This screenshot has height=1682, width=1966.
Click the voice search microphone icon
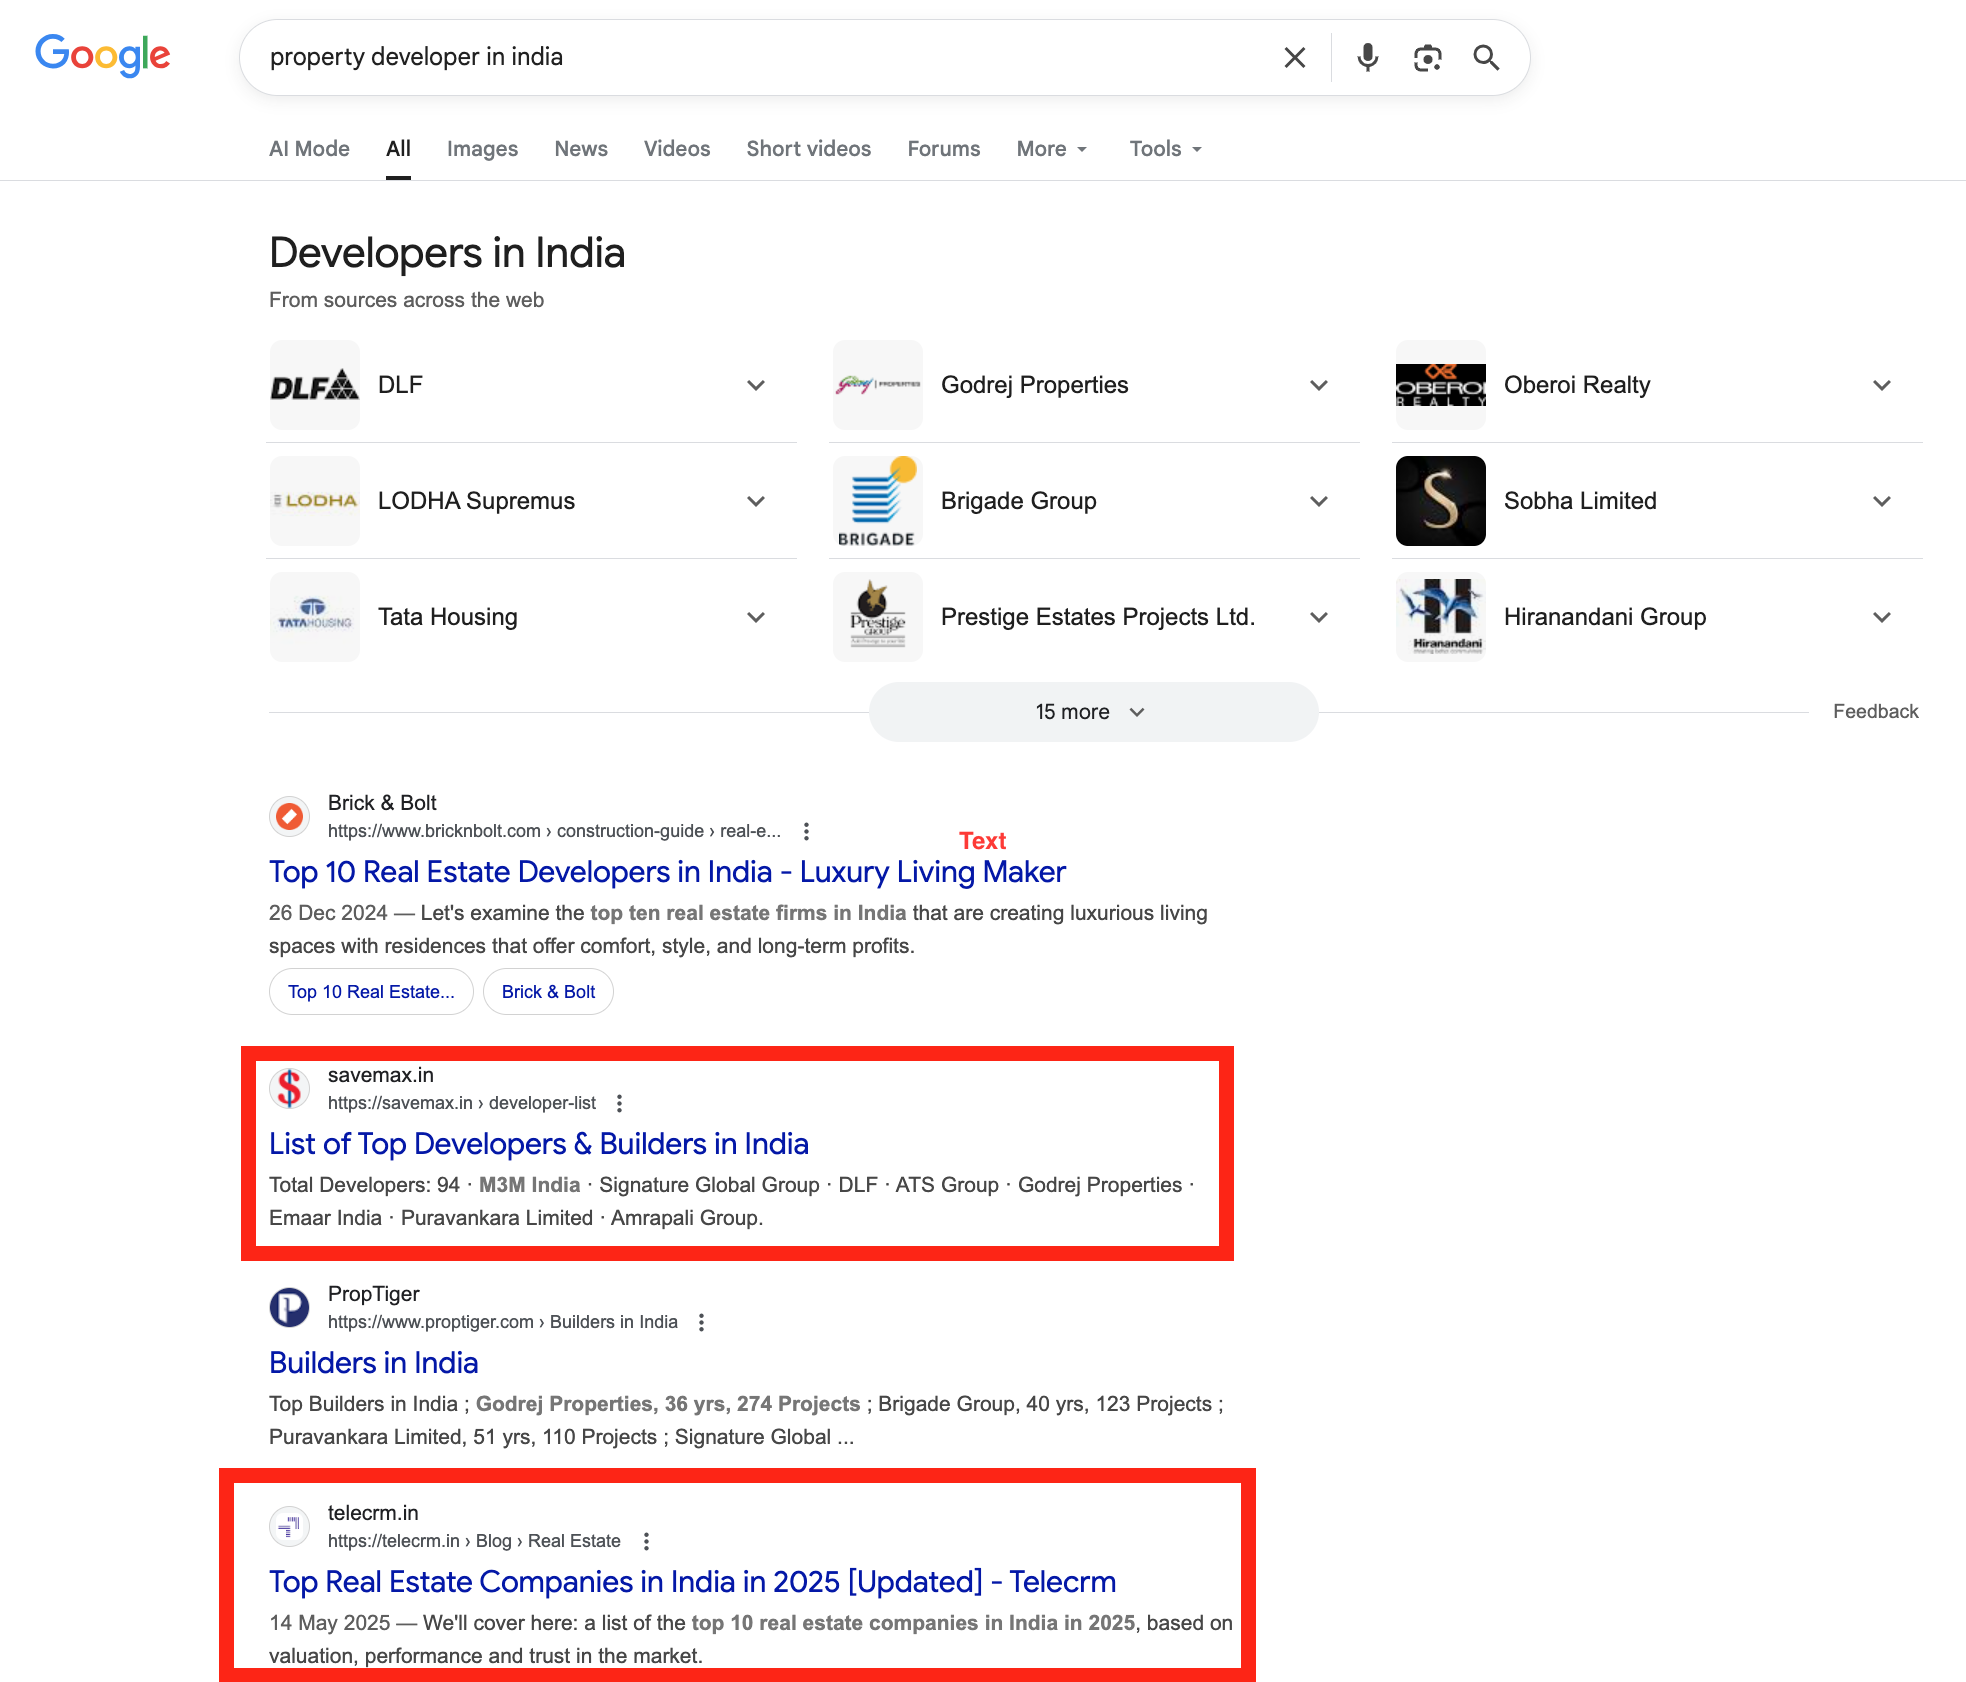coord(1367,58)
